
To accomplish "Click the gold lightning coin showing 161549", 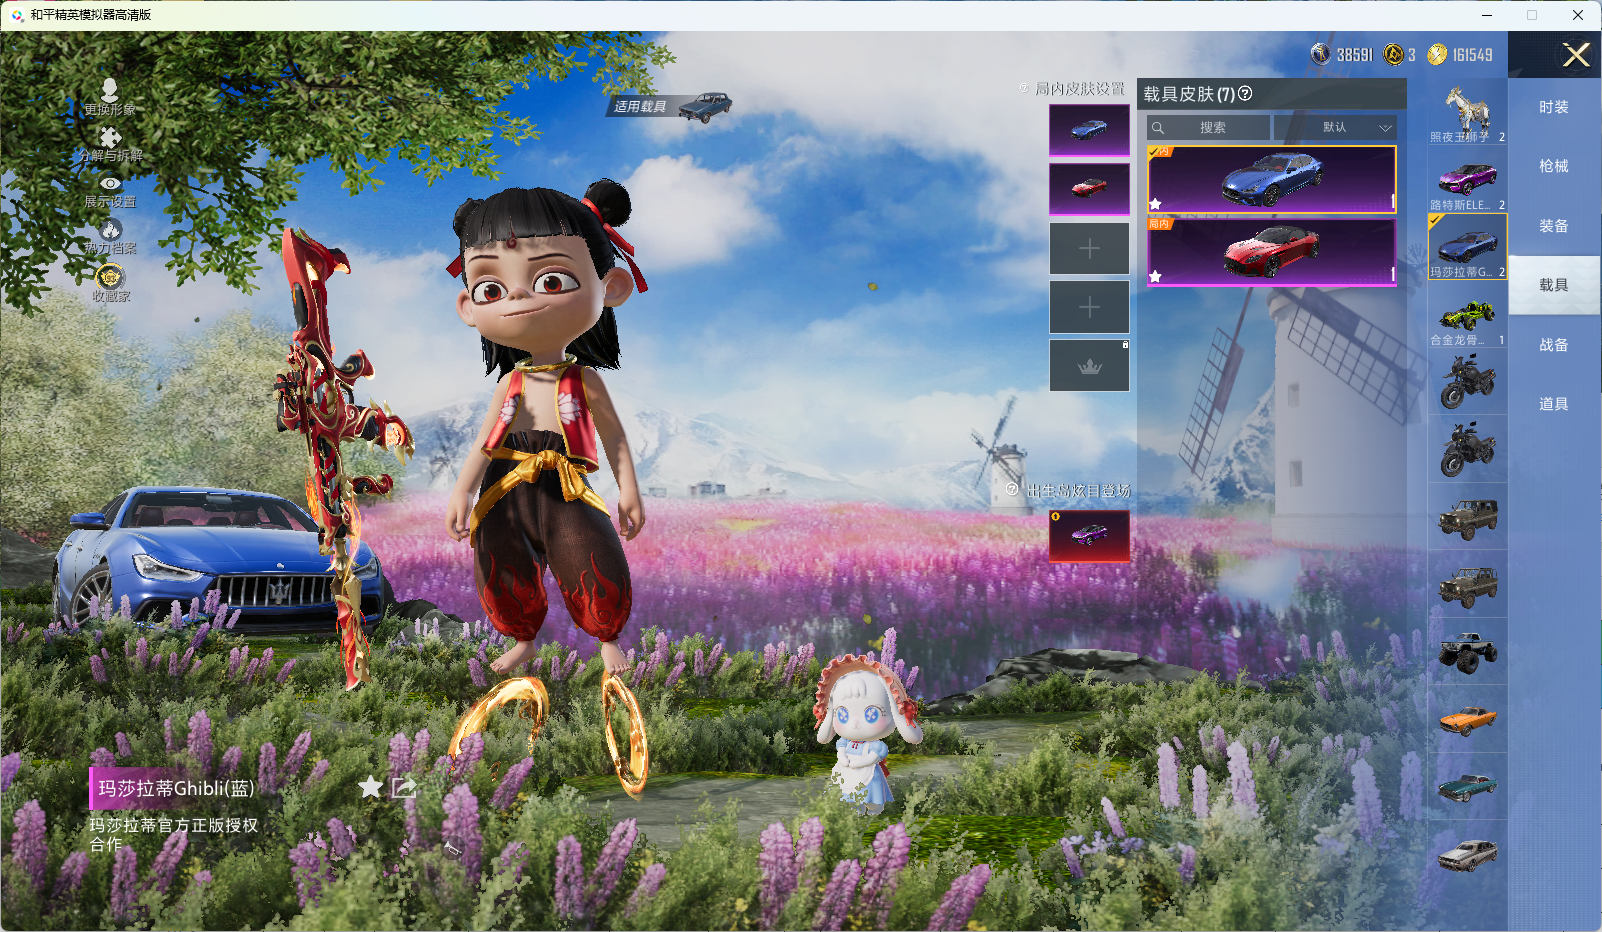I will 1437,54.
